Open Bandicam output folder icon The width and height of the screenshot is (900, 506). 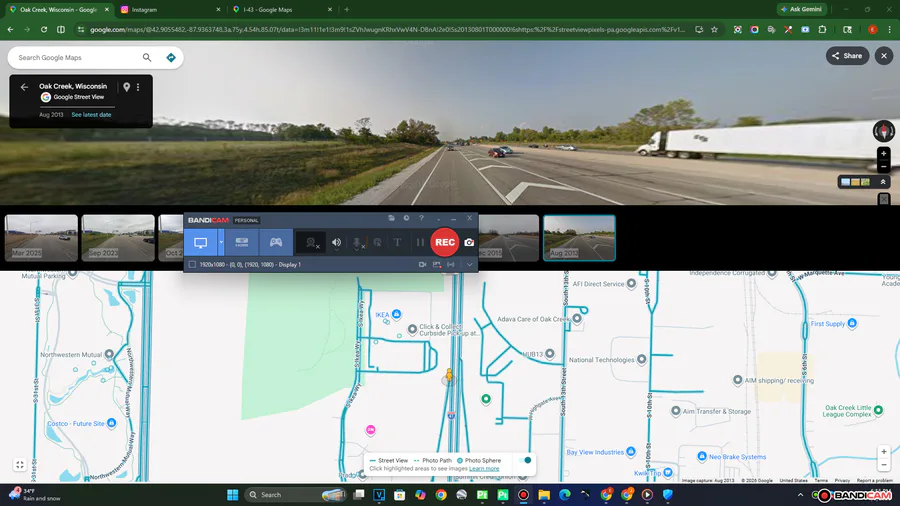click(391, 218)
